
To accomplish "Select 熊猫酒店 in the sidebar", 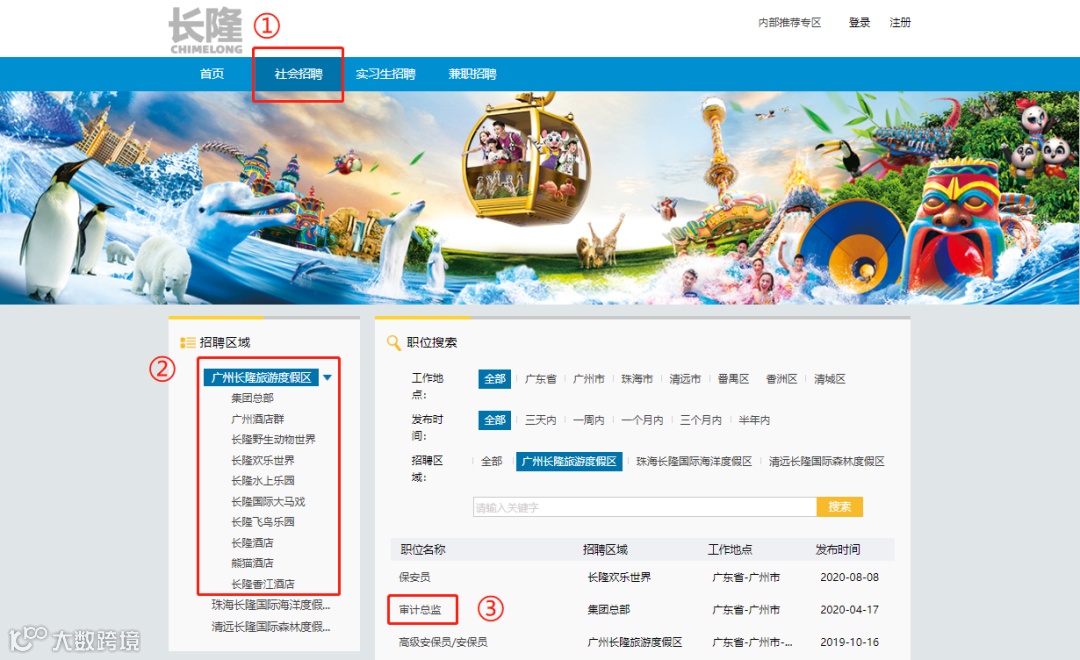I will point(252,563).
